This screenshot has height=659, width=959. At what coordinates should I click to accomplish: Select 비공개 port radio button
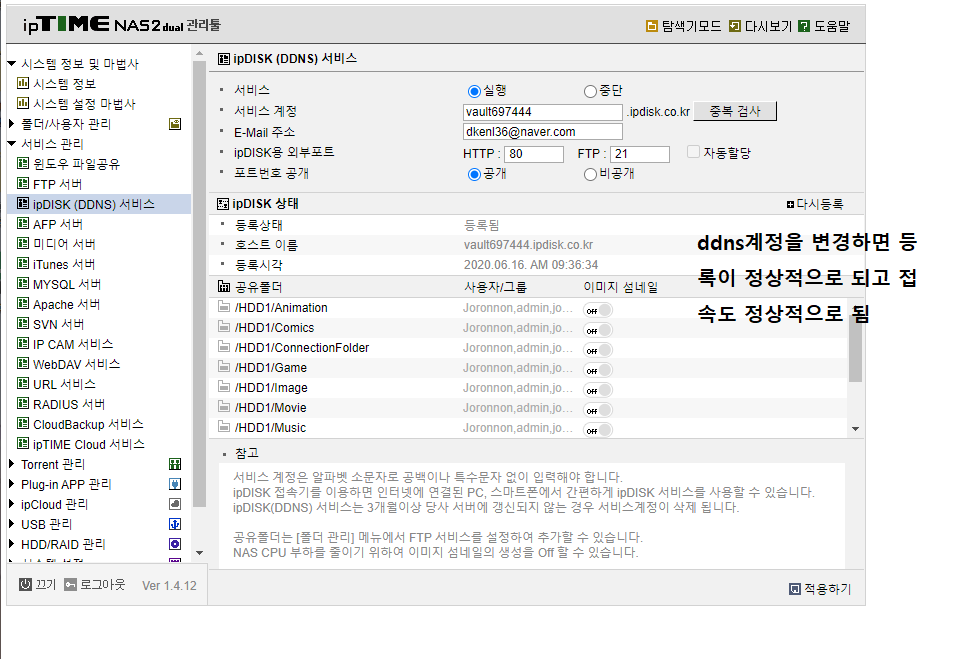[x=590, y=174]
